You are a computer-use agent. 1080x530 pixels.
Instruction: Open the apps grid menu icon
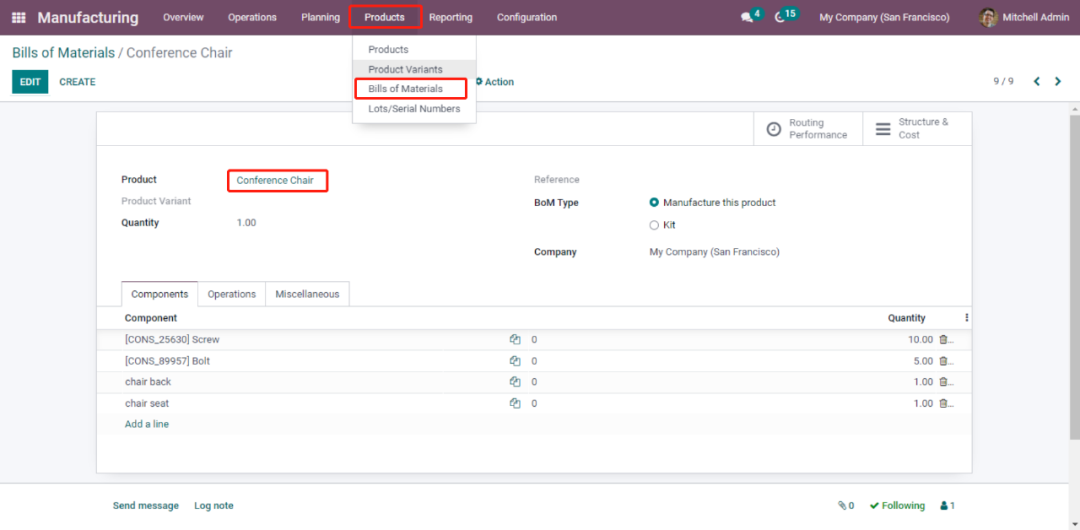[x=19, y=17]
